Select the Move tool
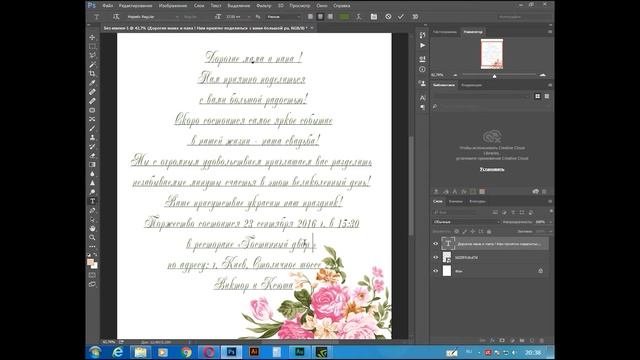This screenshot has width=640, height=360. coord(92,38)
